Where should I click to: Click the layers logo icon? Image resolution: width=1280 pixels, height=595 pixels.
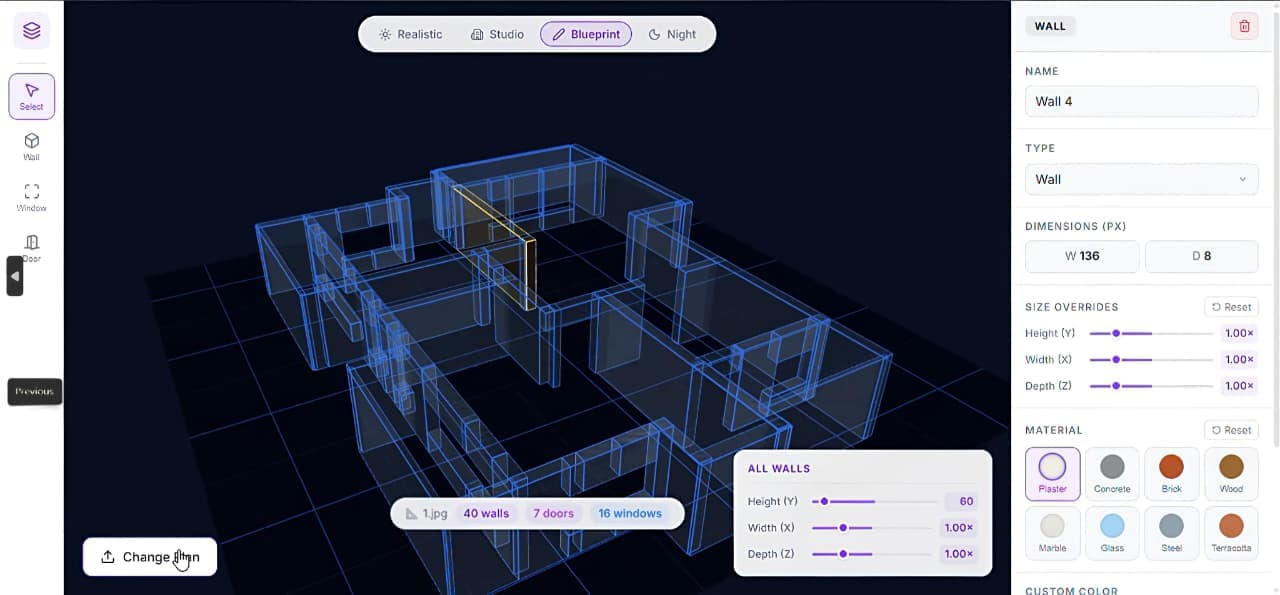click(31, 31)
